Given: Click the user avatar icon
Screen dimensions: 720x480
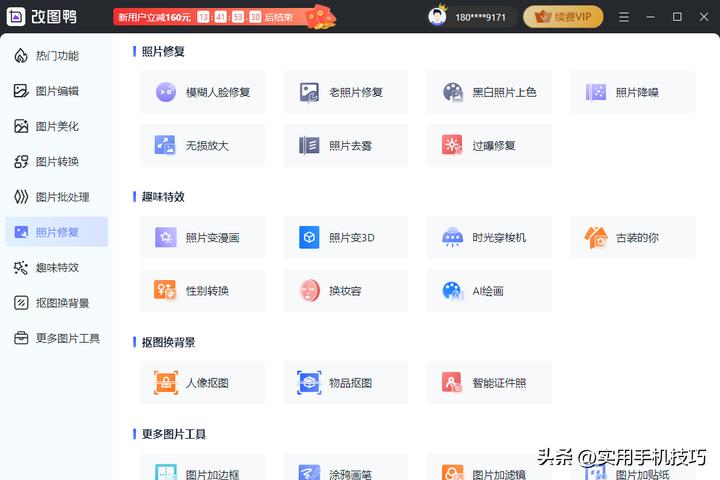Looking at the screenshot, I should click(x=437, y=17).
